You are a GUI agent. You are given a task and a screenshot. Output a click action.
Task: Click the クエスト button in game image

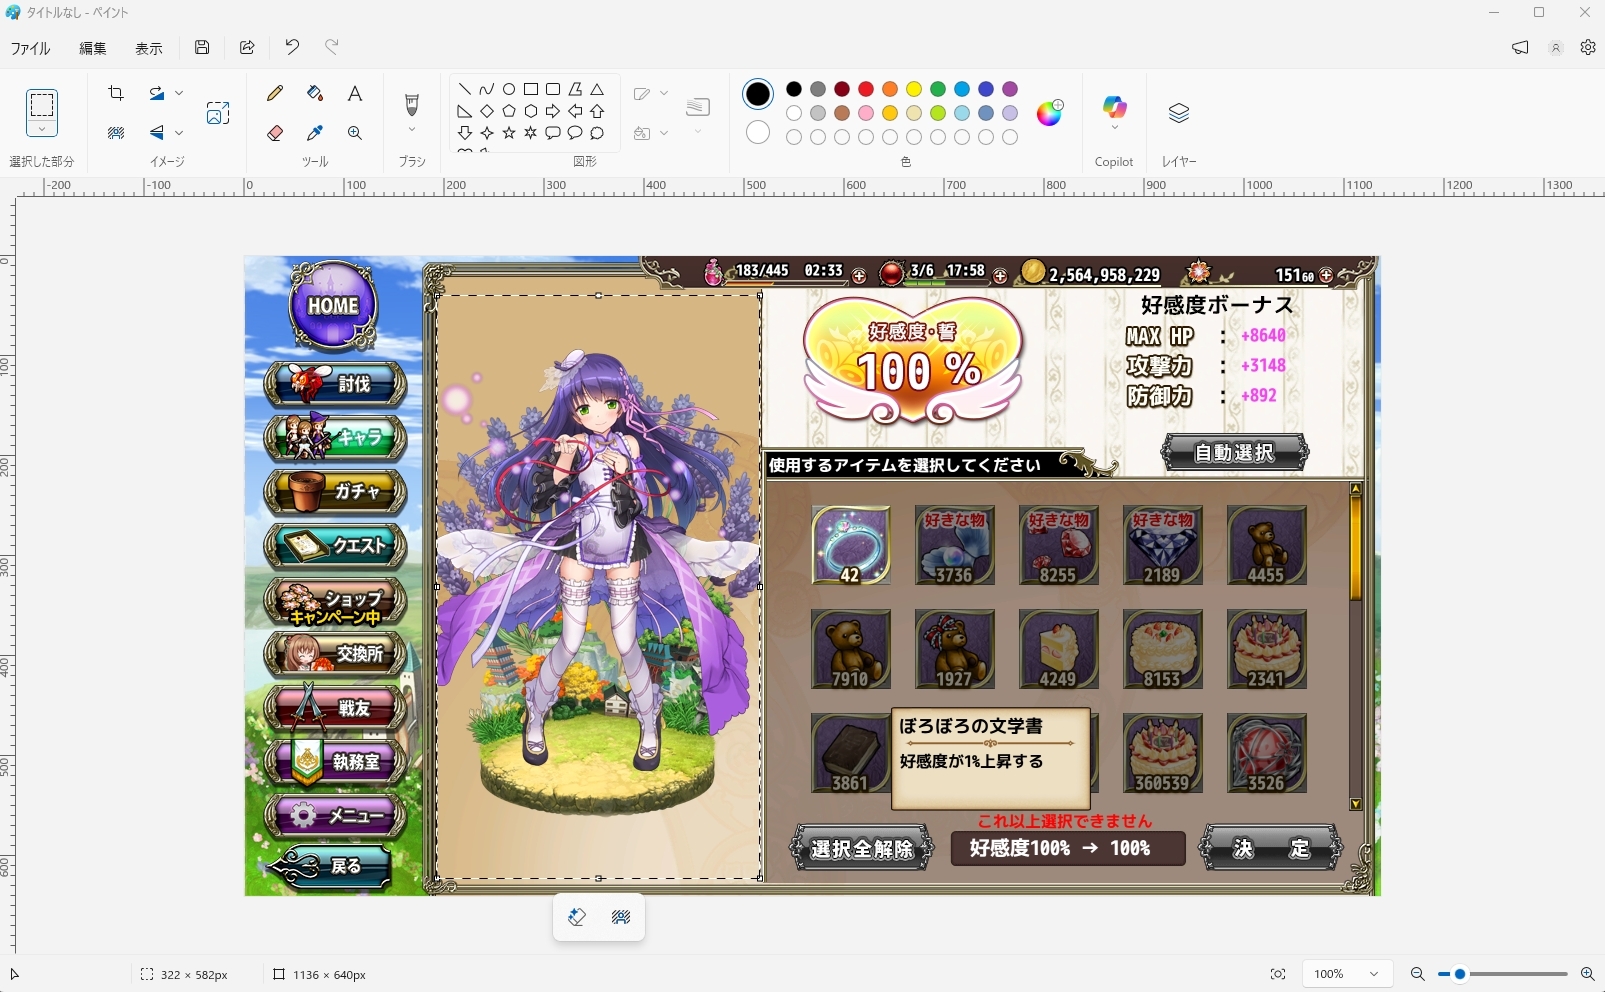point(335,546)
